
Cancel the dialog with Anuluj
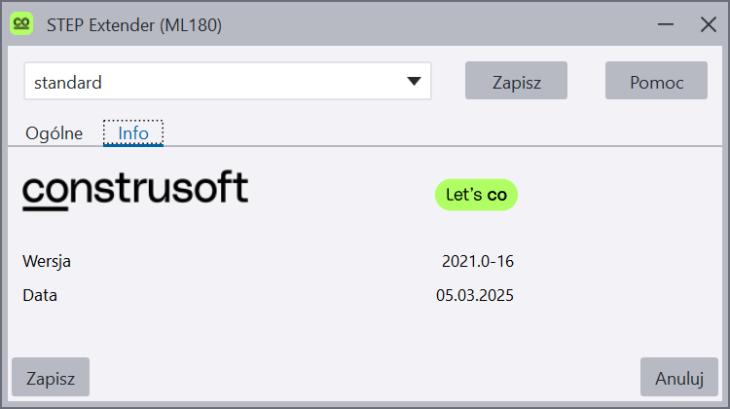point(679,377)
